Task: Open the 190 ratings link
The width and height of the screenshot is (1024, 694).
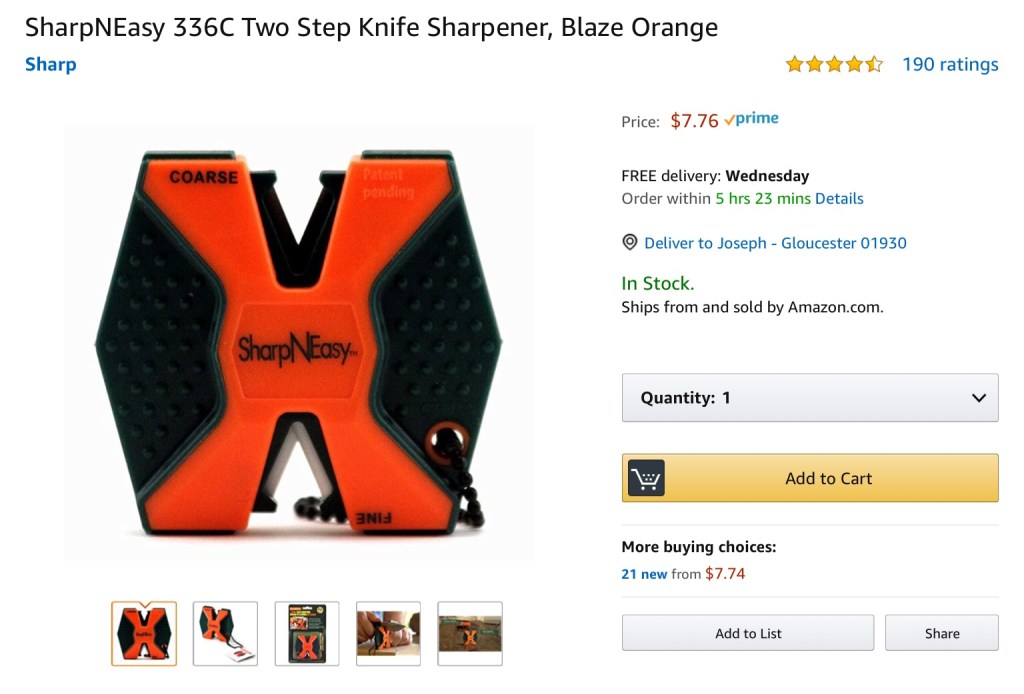Action: 950,64
